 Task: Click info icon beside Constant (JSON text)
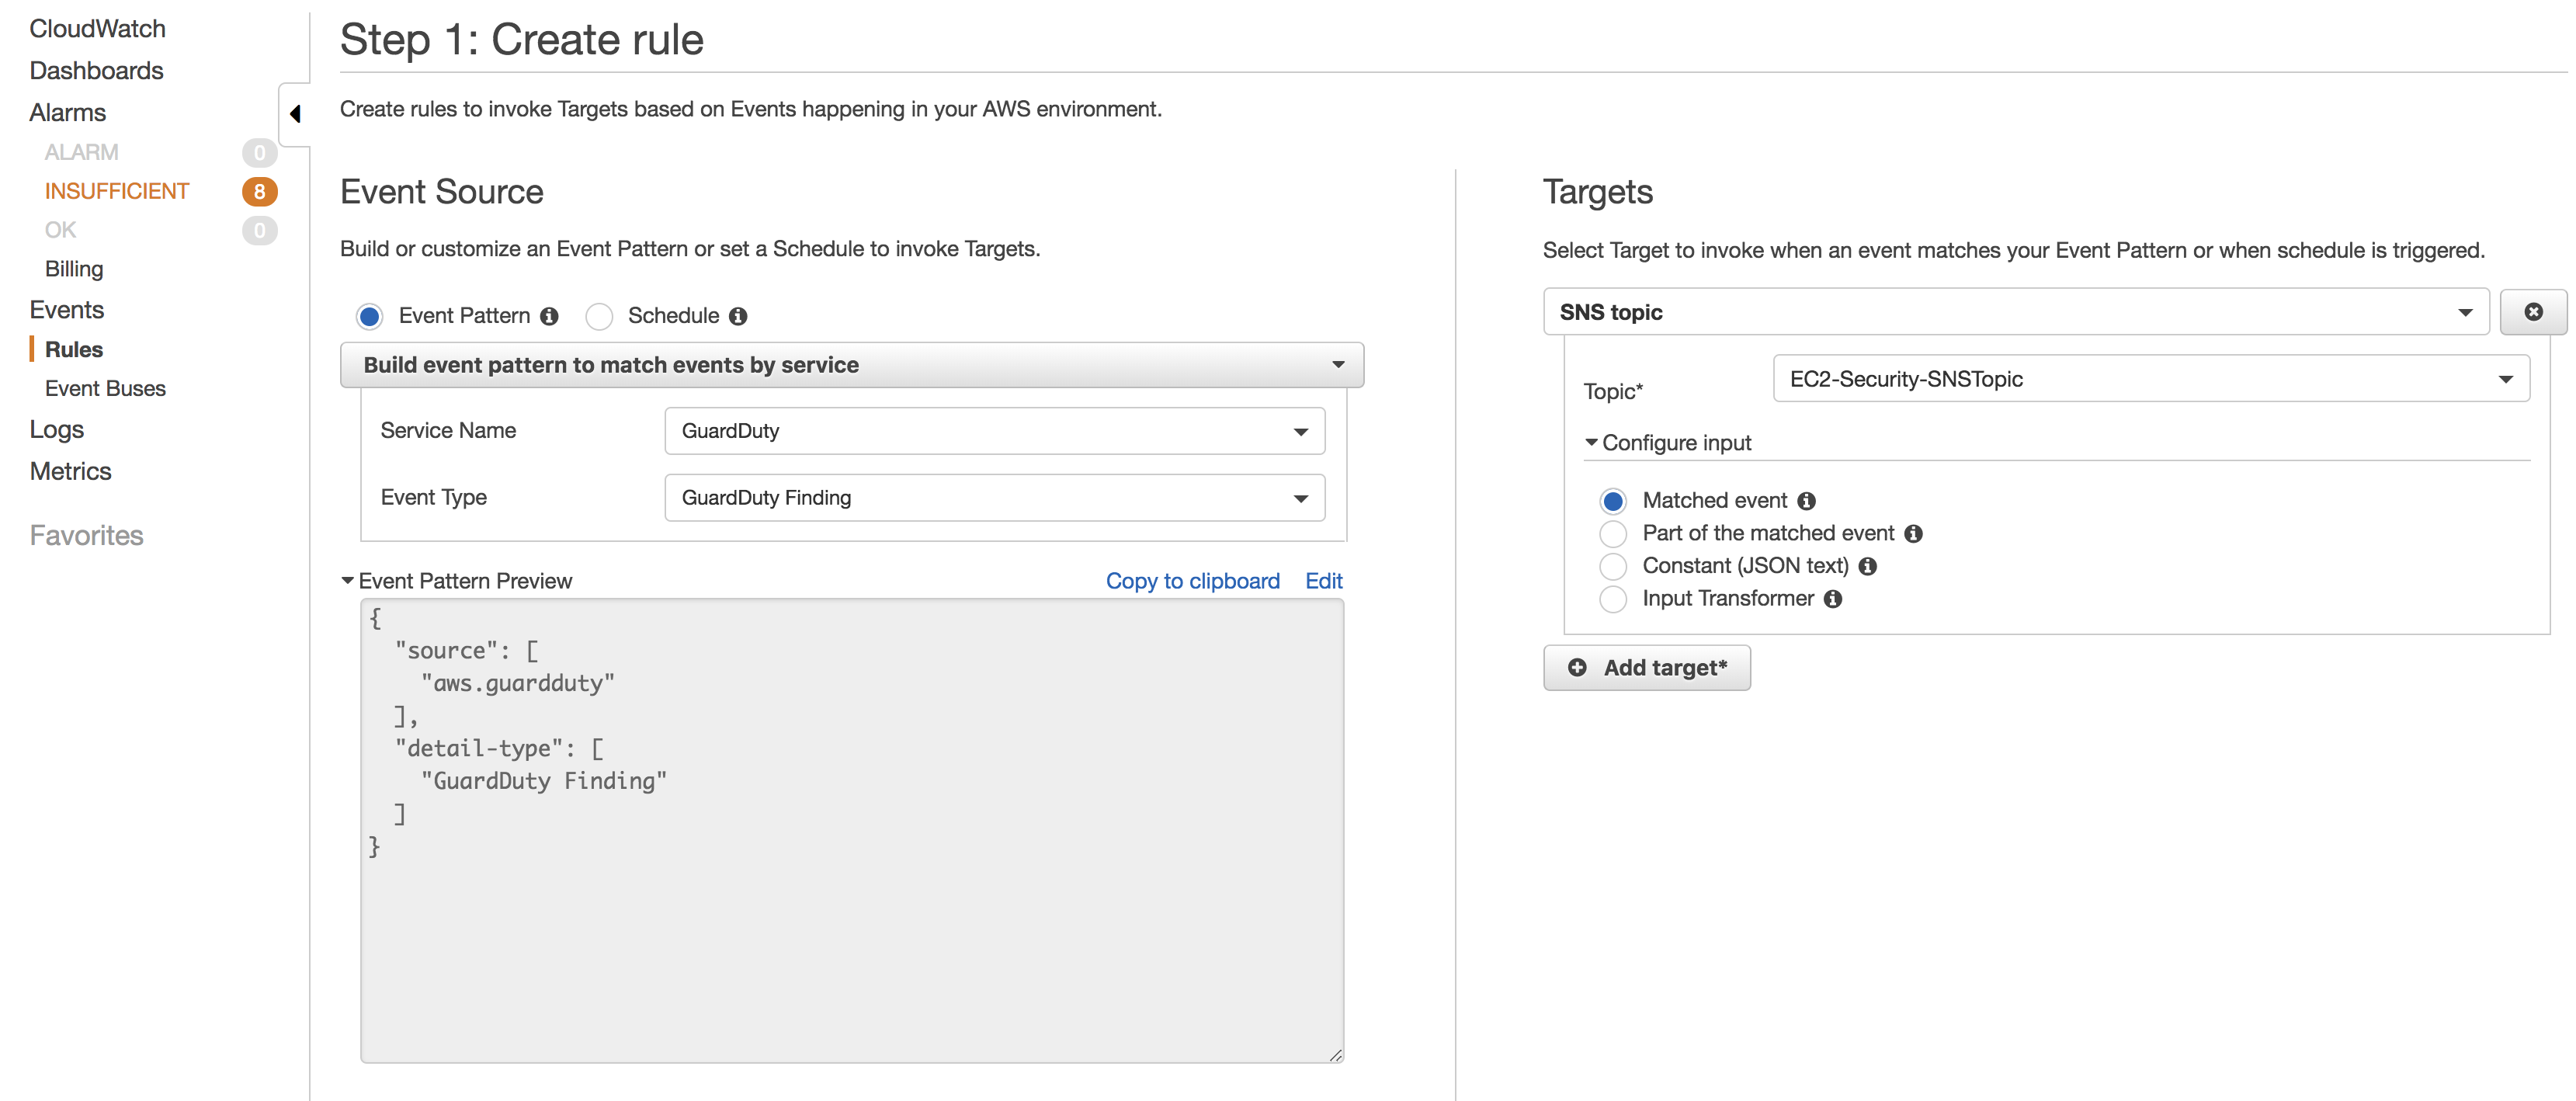(1867, 566)
